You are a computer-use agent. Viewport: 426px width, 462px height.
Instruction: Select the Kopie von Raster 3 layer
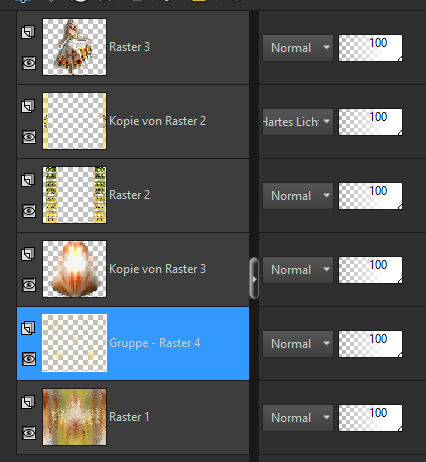click(x=133, y=269)
